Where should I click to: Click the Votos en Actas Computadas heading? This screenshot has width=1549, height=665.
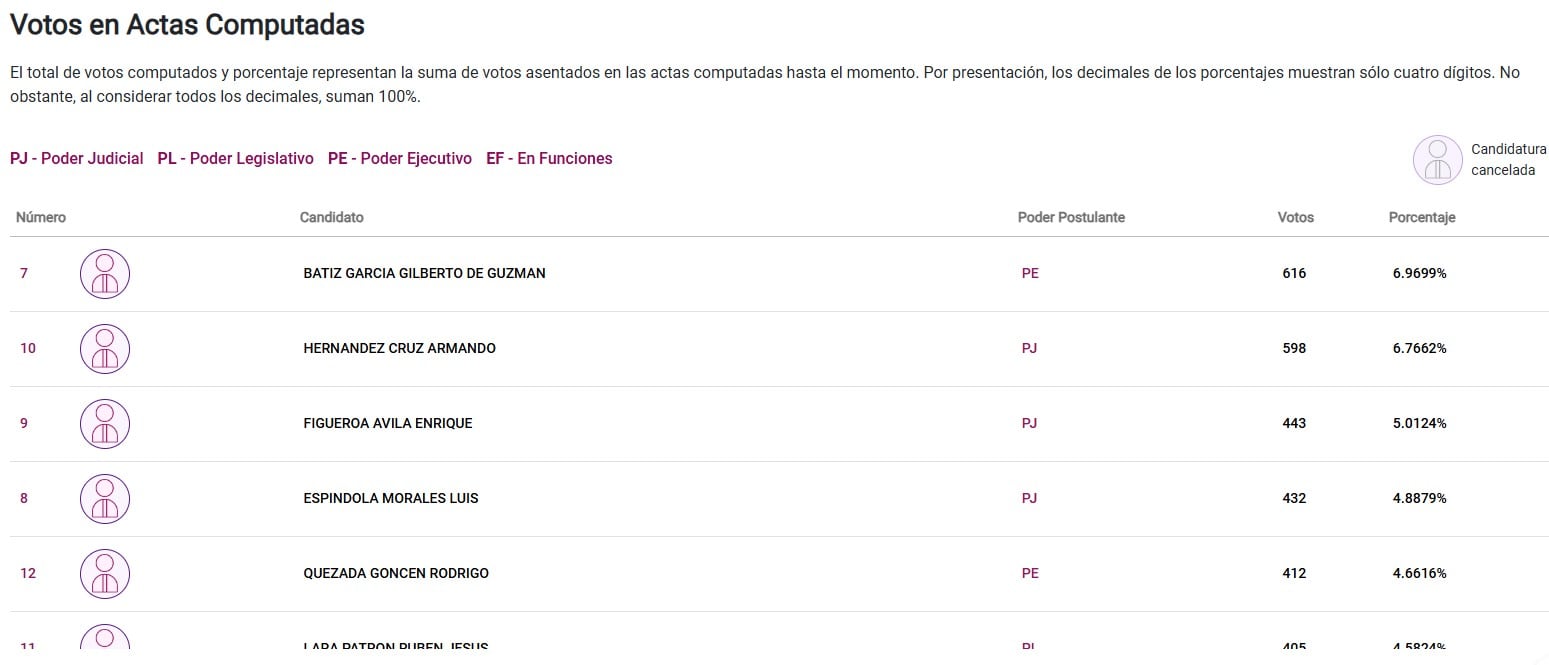click(x=187, y=25)
